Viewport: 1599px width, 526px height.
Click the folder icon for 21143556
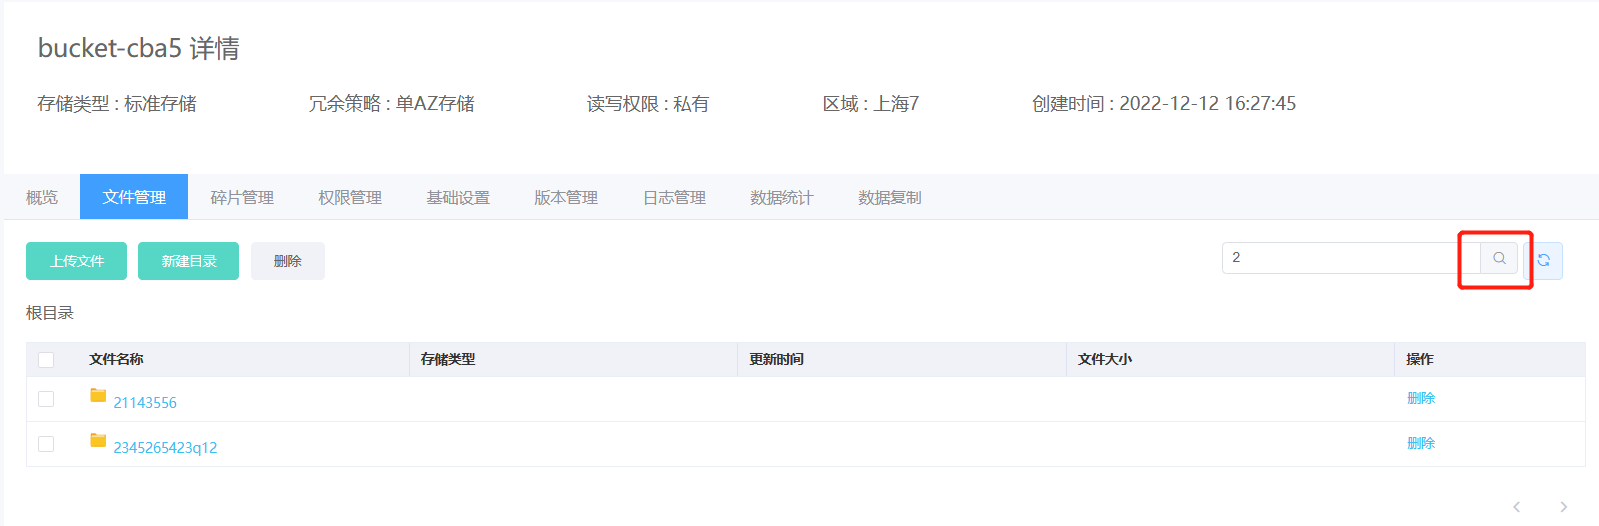click(x=98, y=396)
